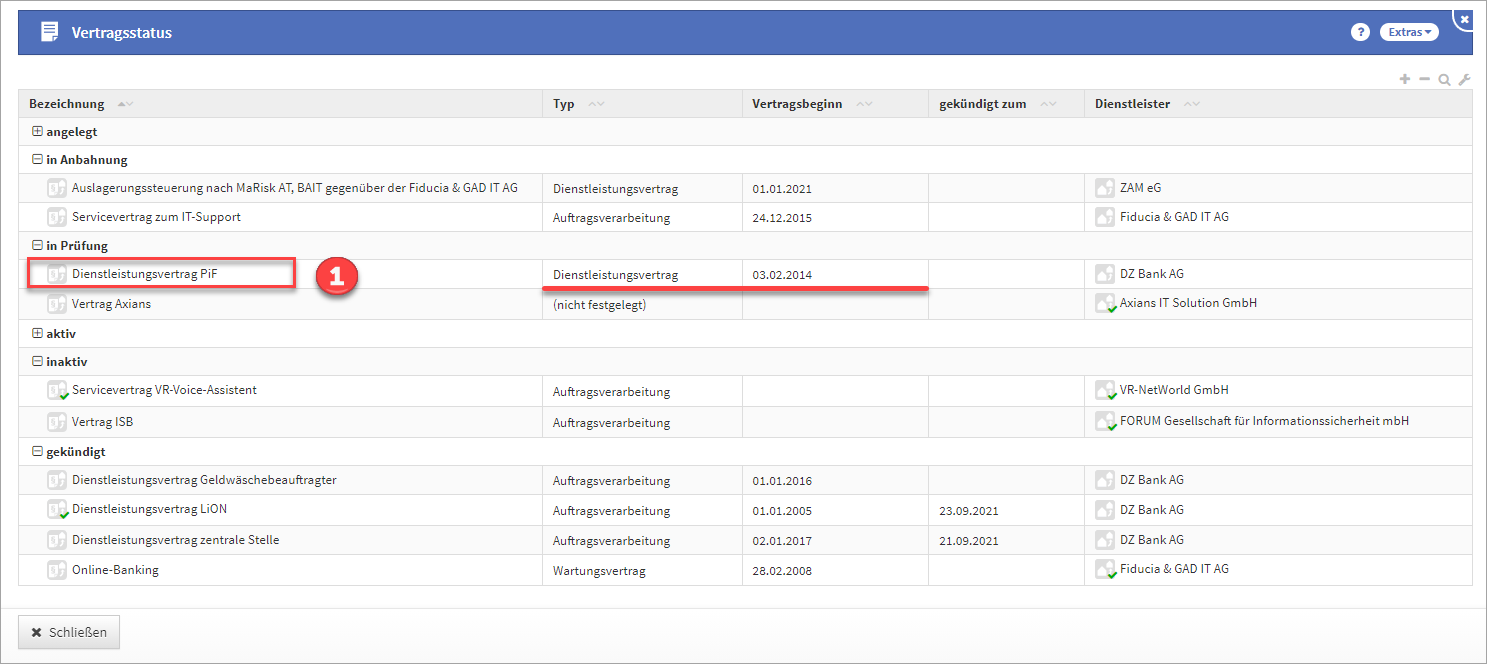Open table settings with wrench icon
This screenshot has height=664, width=1487.
point(1464,80)
